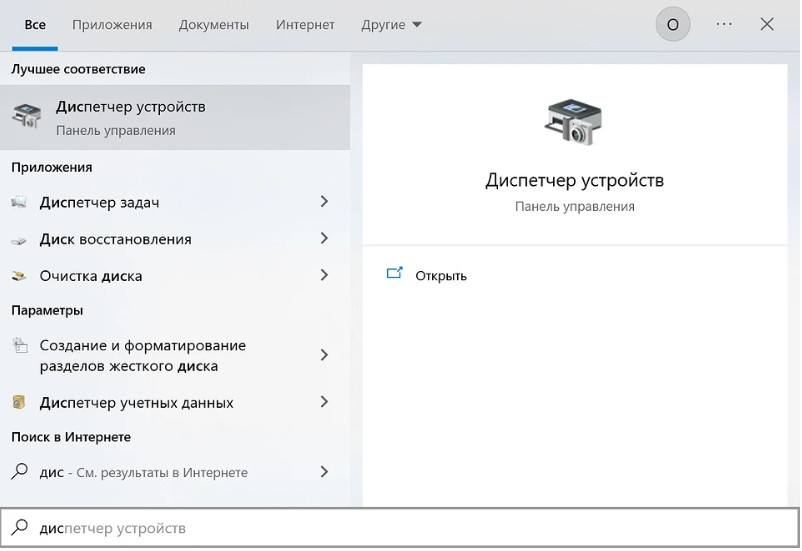This screenshot has width=802, height=551.
Task: Open the Другие filter dropdown
Action: tap(392, 24)
